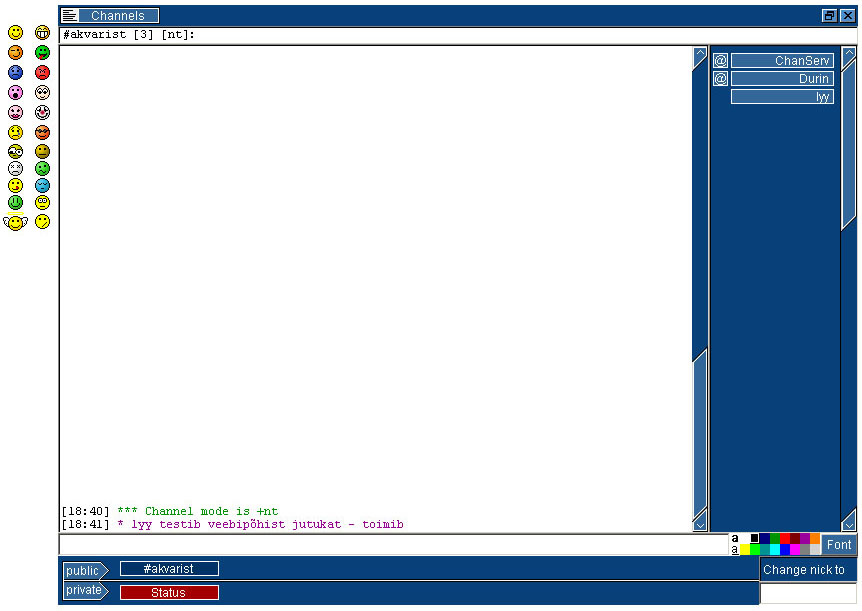This screenshot has height=611, width=862.
Task: Insert the green happy face emoticon
Action: (15, 202)
